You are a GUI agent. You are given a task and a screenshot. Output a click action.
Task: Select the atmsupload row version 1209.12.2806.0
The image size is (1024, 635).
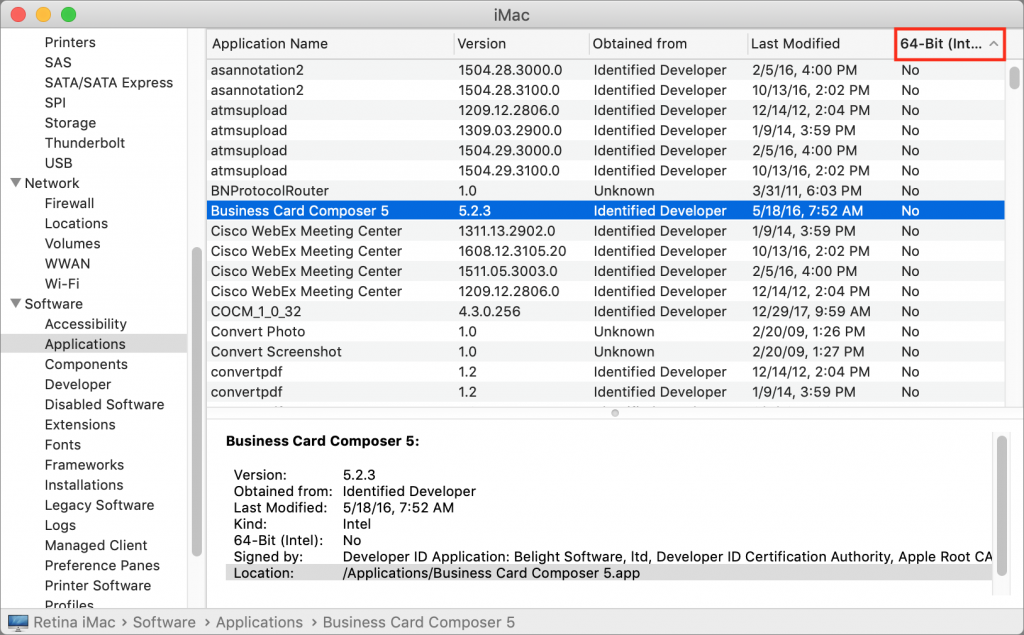pyautogui.click(x=605, y=110)
